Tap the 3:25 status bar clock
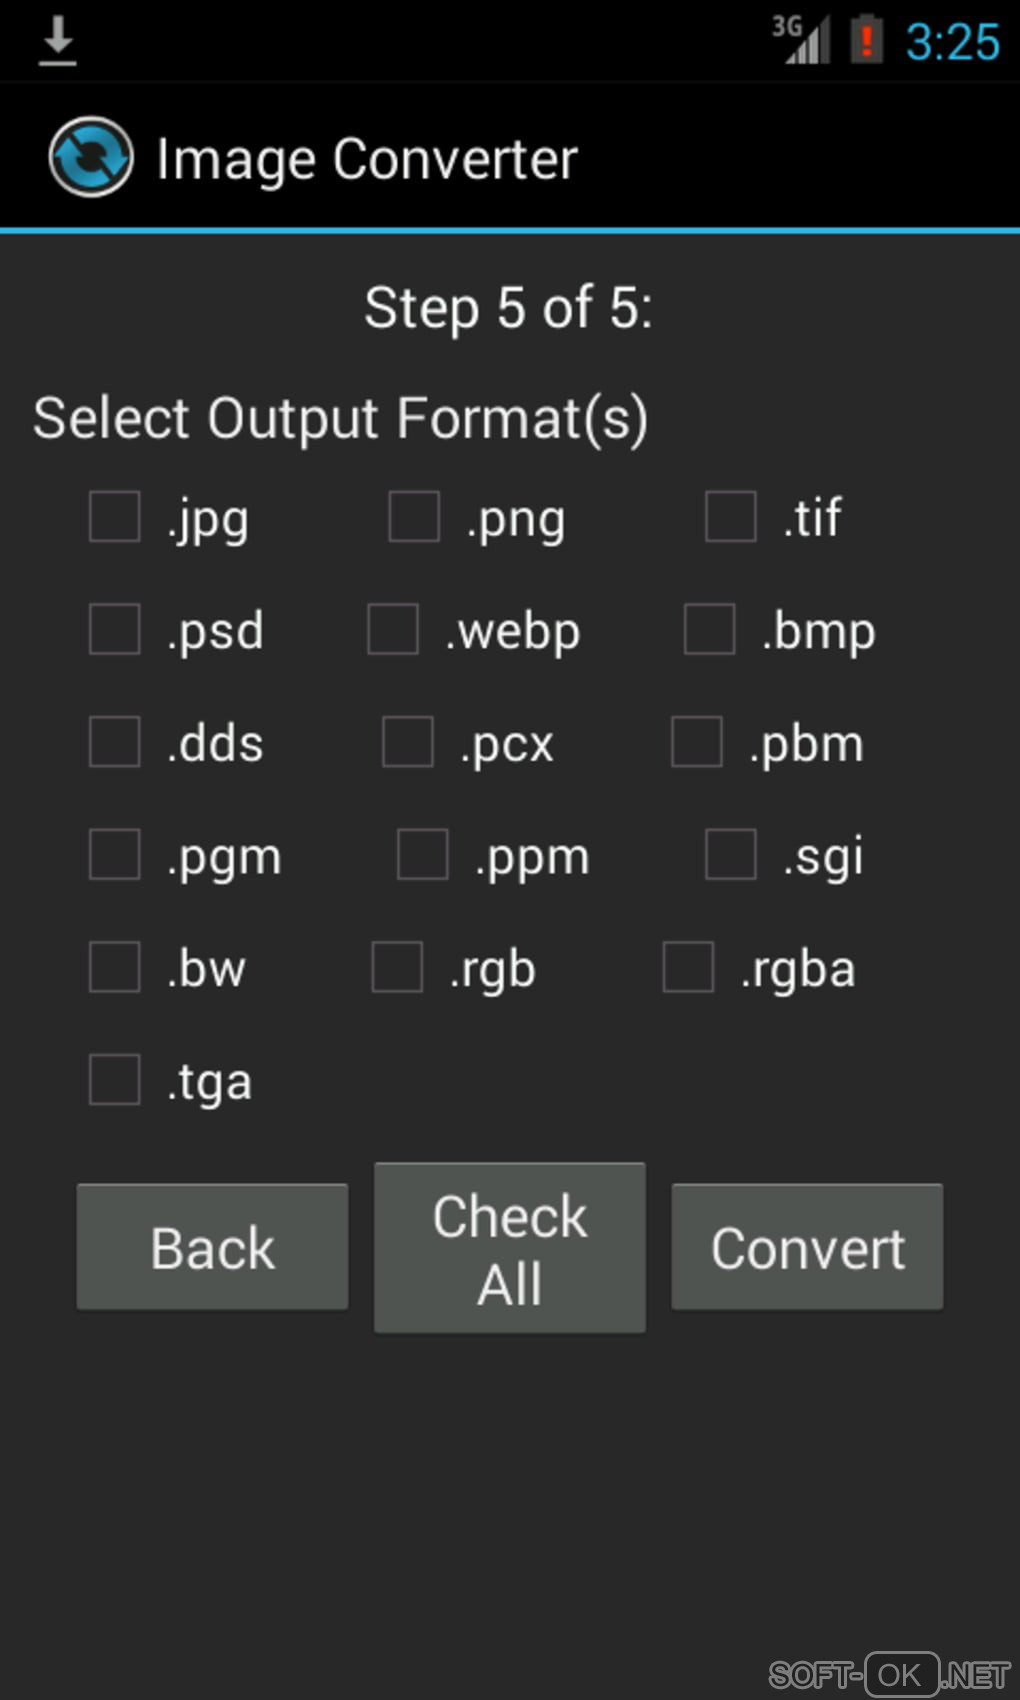 (x=952, y=42)
